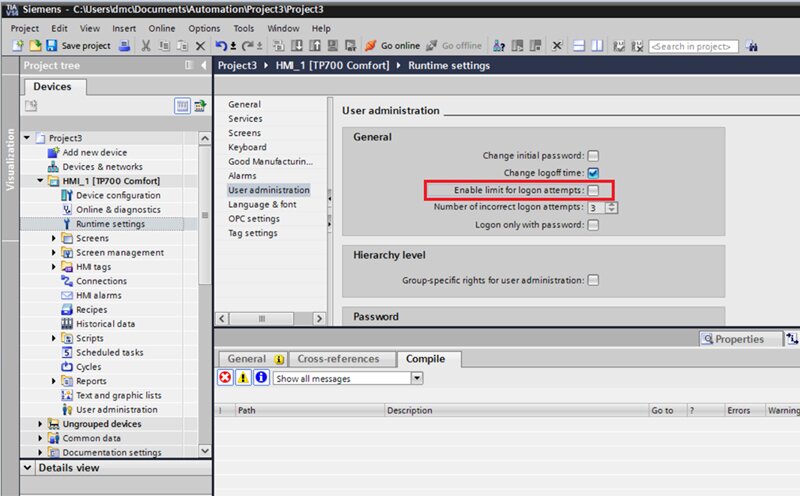The width and height of the screenshot is (800, 496).
Task: Select User administration in settings list
Action: tap(269, 190)
